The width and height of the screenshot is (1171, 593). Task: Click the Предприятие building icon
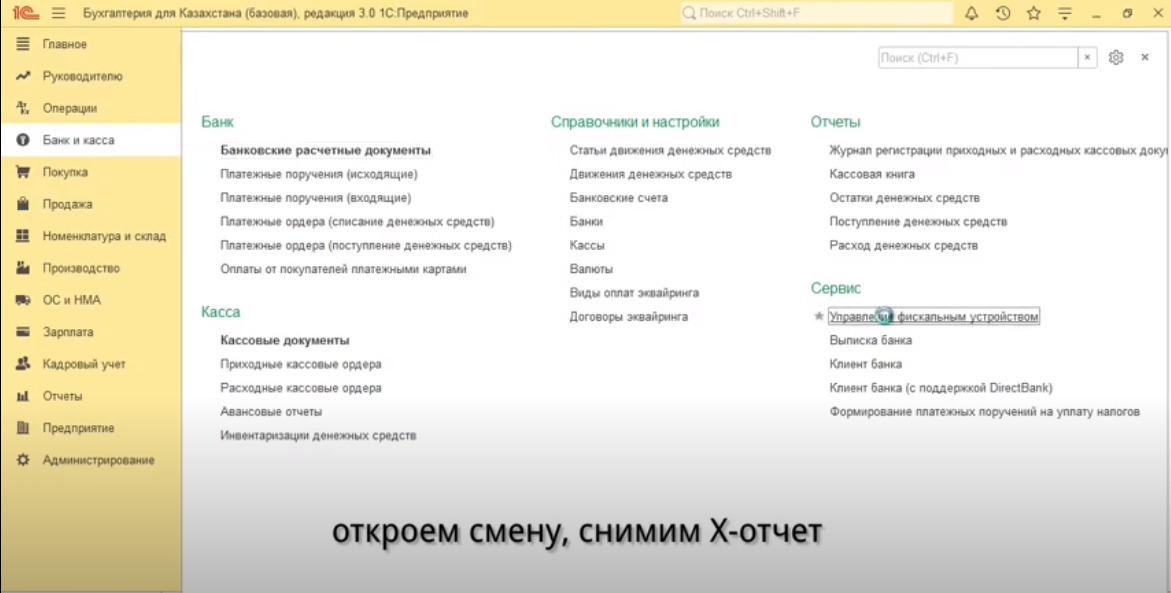[23, 428]
